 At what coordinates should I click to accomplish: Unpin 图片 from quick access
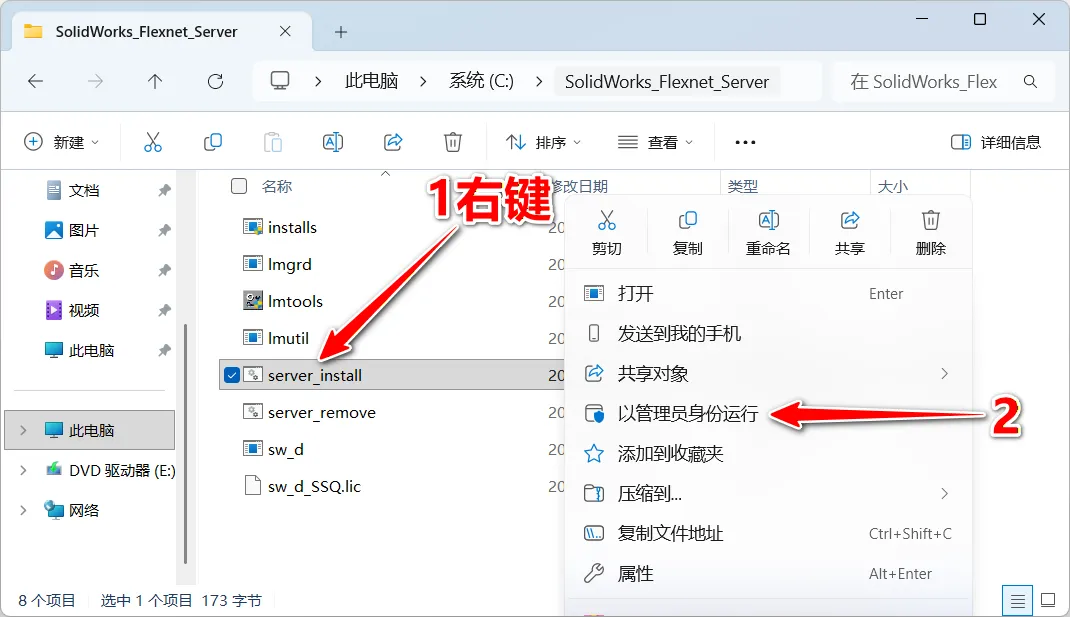tap(164, 231)
